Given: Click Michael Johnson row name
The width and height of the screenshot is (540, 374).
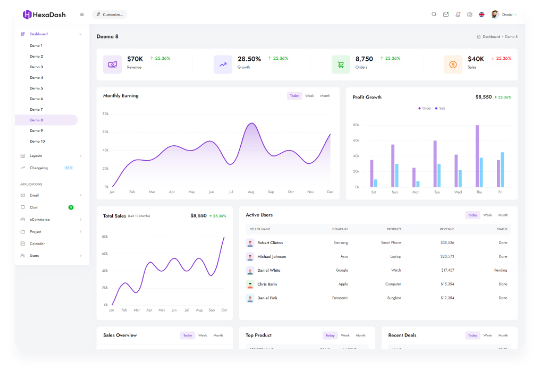Looking at the screenshot, I should tap(272, 257).
